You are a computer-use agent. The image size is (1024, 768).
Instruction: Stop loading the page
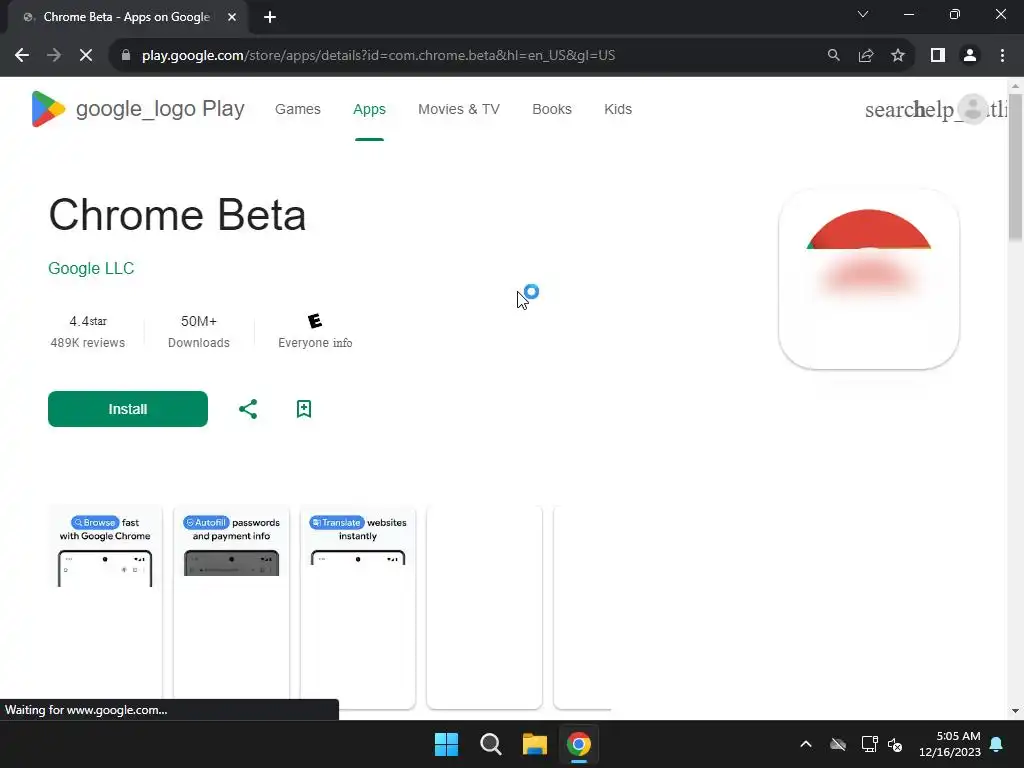click(x=86, y=56)
